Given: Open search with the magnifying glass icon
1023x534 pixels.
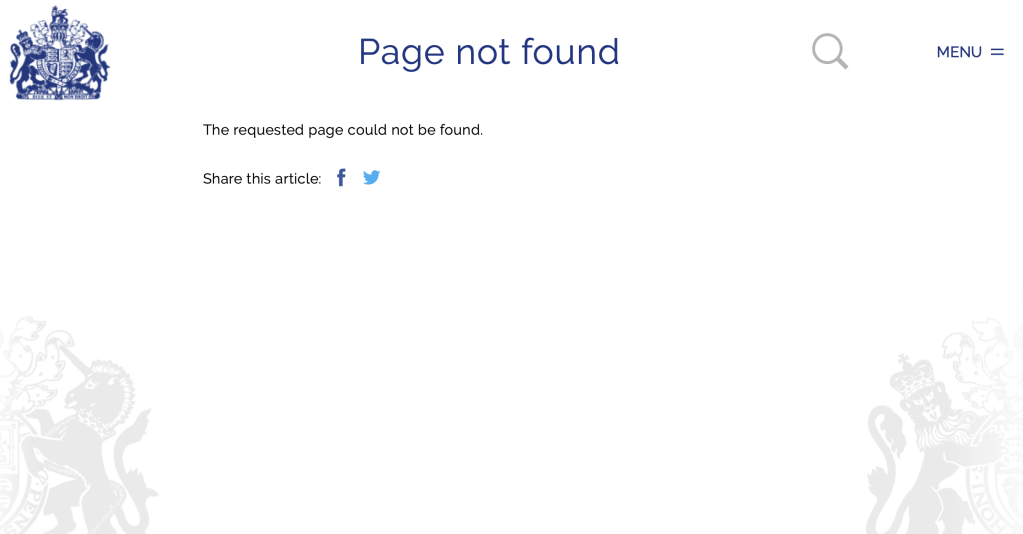Looking at the screenshot, I should click(x=830, y=51).
